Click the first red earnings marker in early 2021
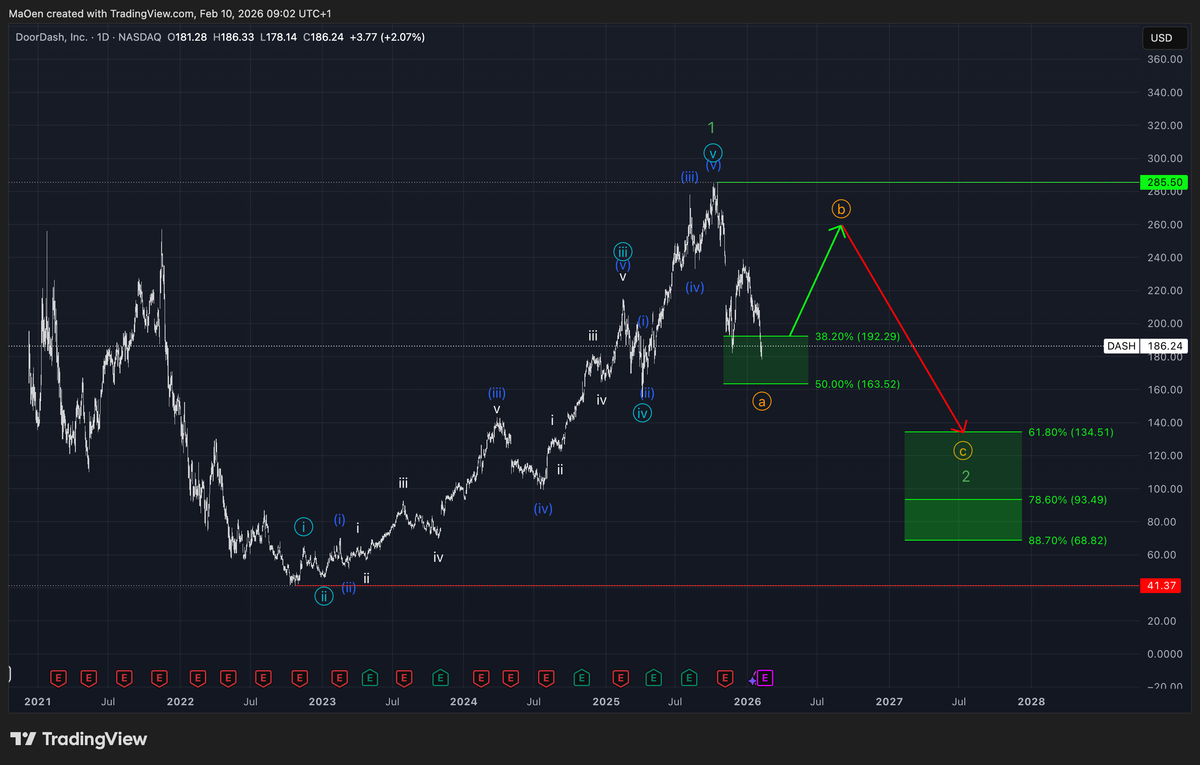1200x765 pixels. point(59,678)
